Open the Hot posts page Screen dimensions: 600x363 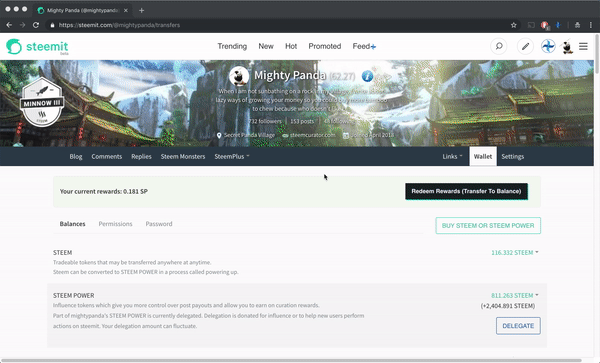[x=291, y=46]
